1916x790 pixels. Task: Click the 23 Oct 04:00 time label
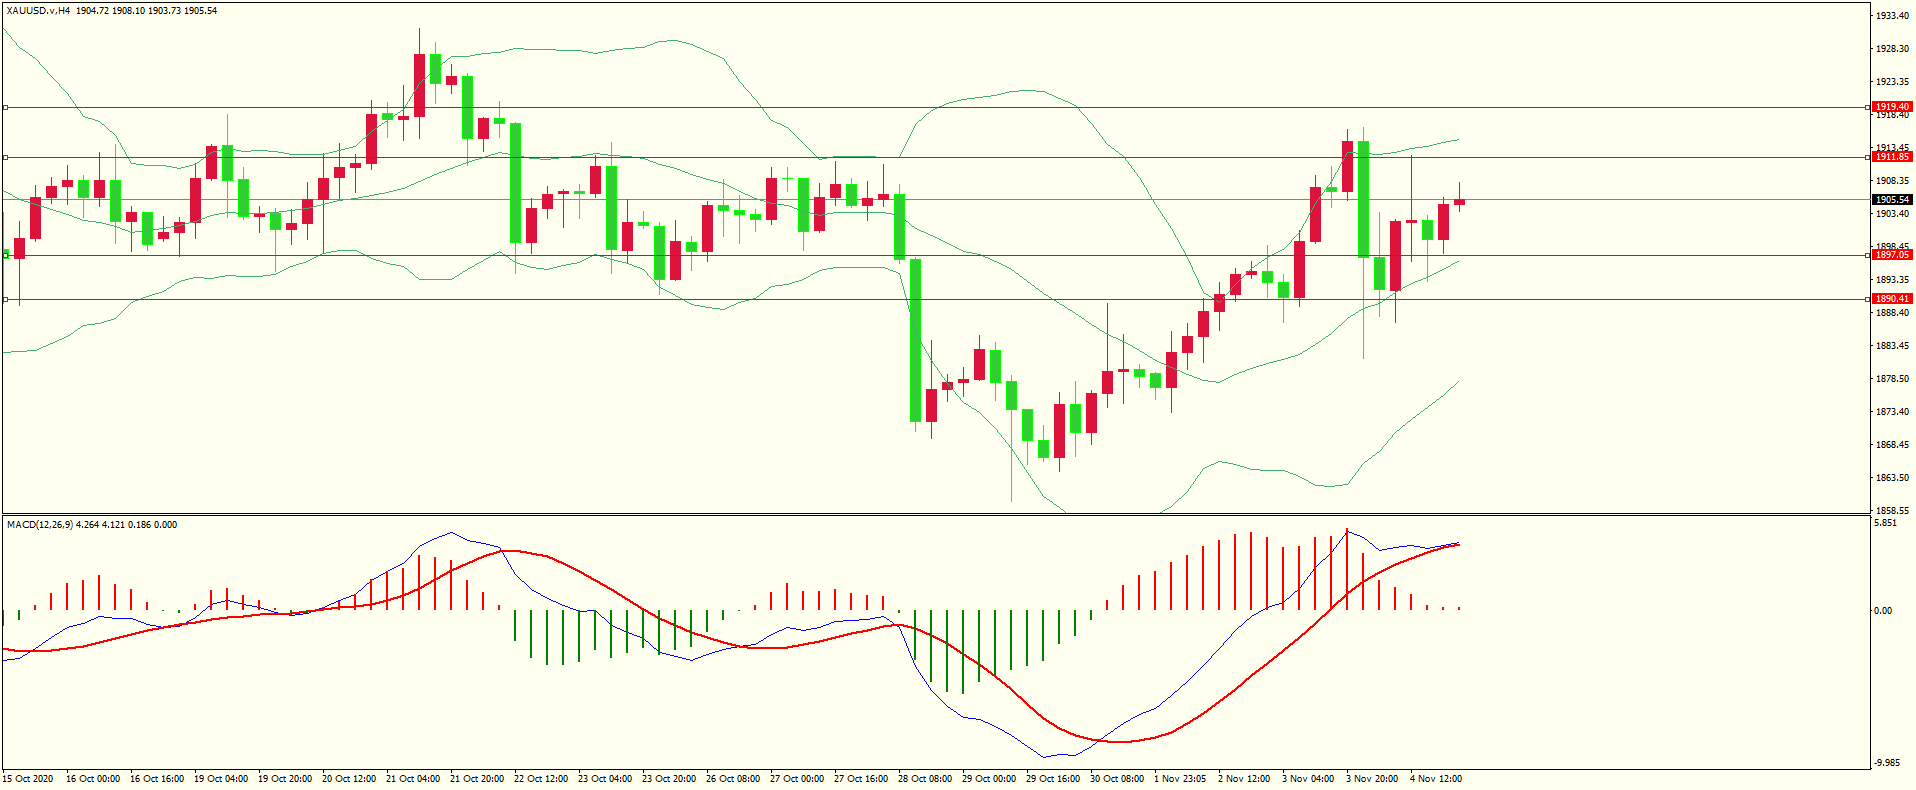[605, 779]
